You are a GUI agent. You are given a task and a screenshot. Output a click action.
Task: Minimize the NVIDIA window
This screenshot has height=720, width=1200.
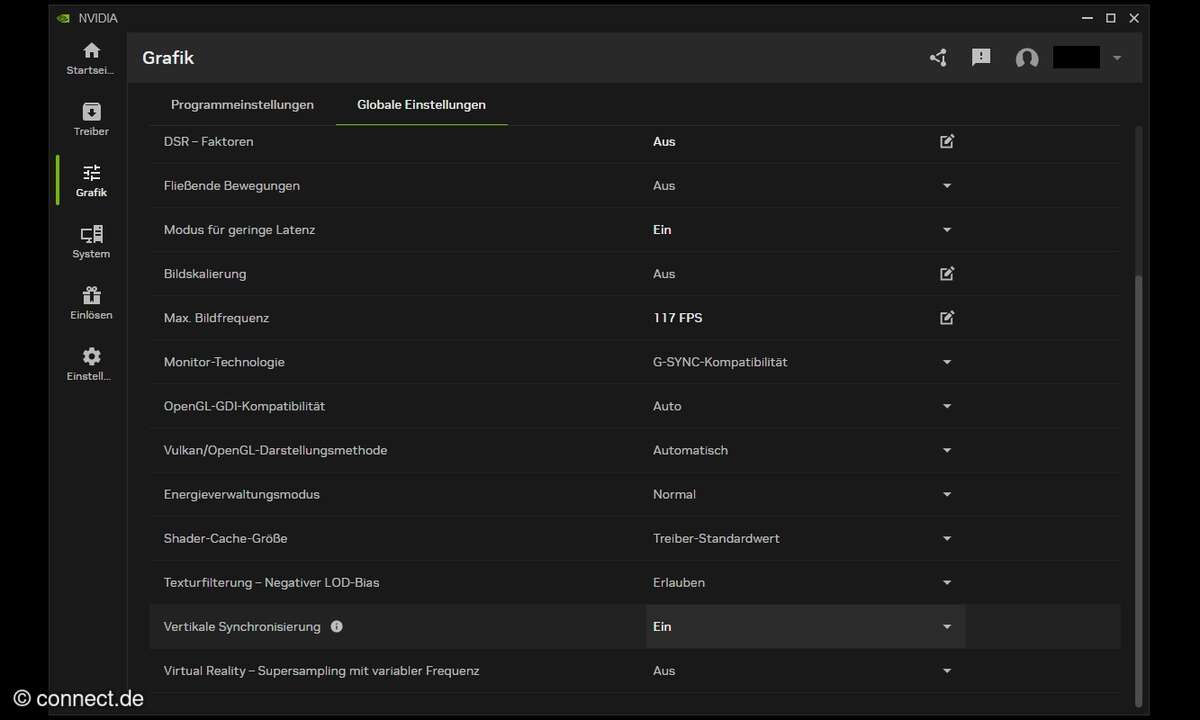pos(1087,18)
